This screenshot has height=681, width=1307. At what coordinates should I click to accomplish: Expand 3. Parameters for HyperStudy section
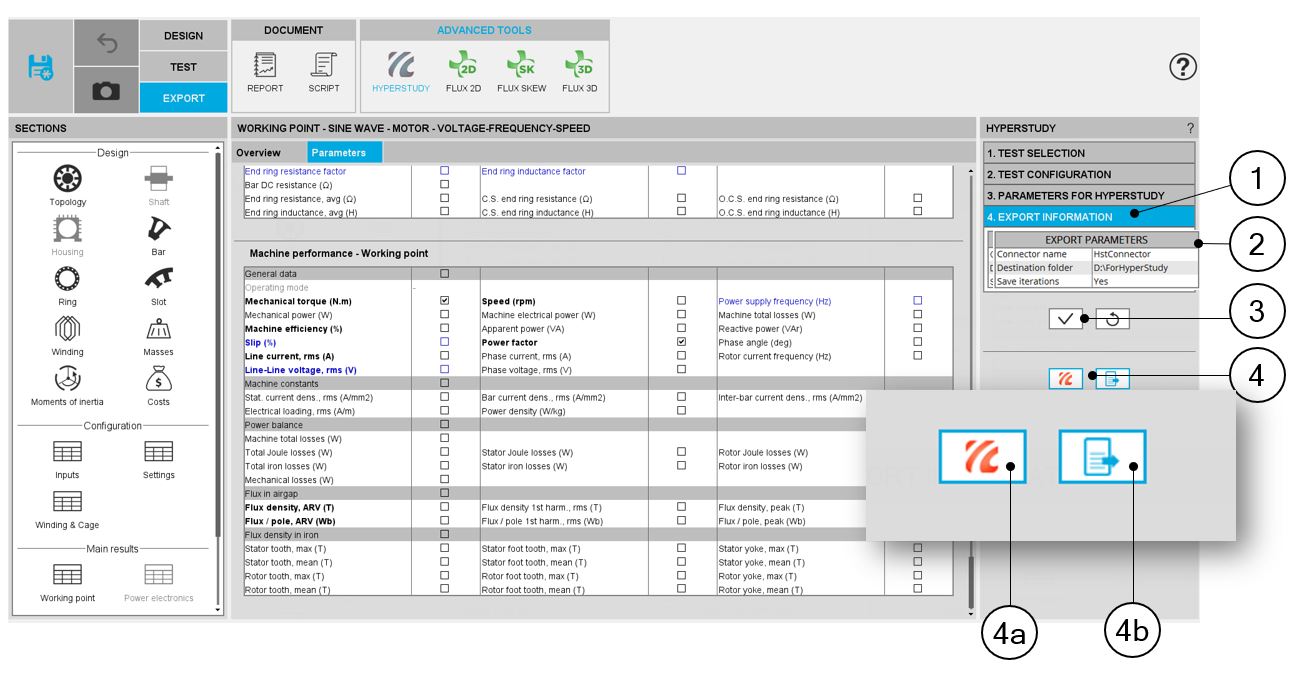(1089, 195)
